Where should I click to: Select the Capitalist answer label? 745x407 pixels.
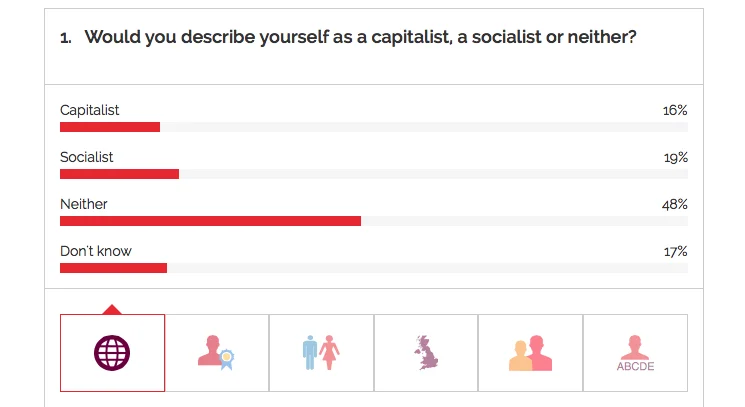coord(89,110)
